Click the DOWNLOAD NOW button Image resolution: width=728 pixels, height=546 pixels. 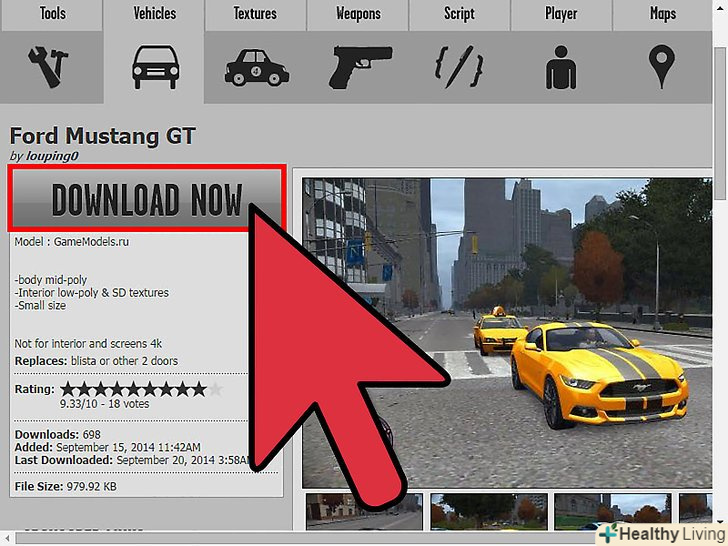pyautogui.click(x=147, y=199)
